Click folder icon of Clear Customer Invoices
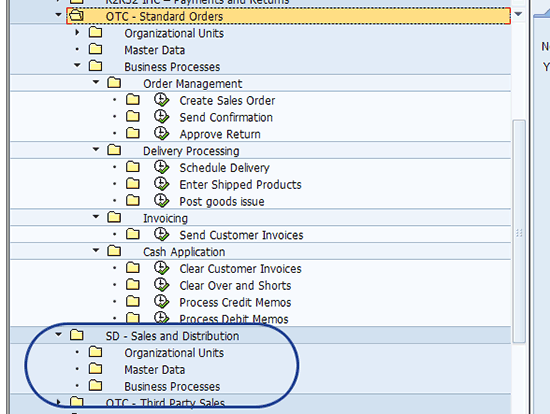The width and height of the screenshot is (550, 414). point(133,268)
